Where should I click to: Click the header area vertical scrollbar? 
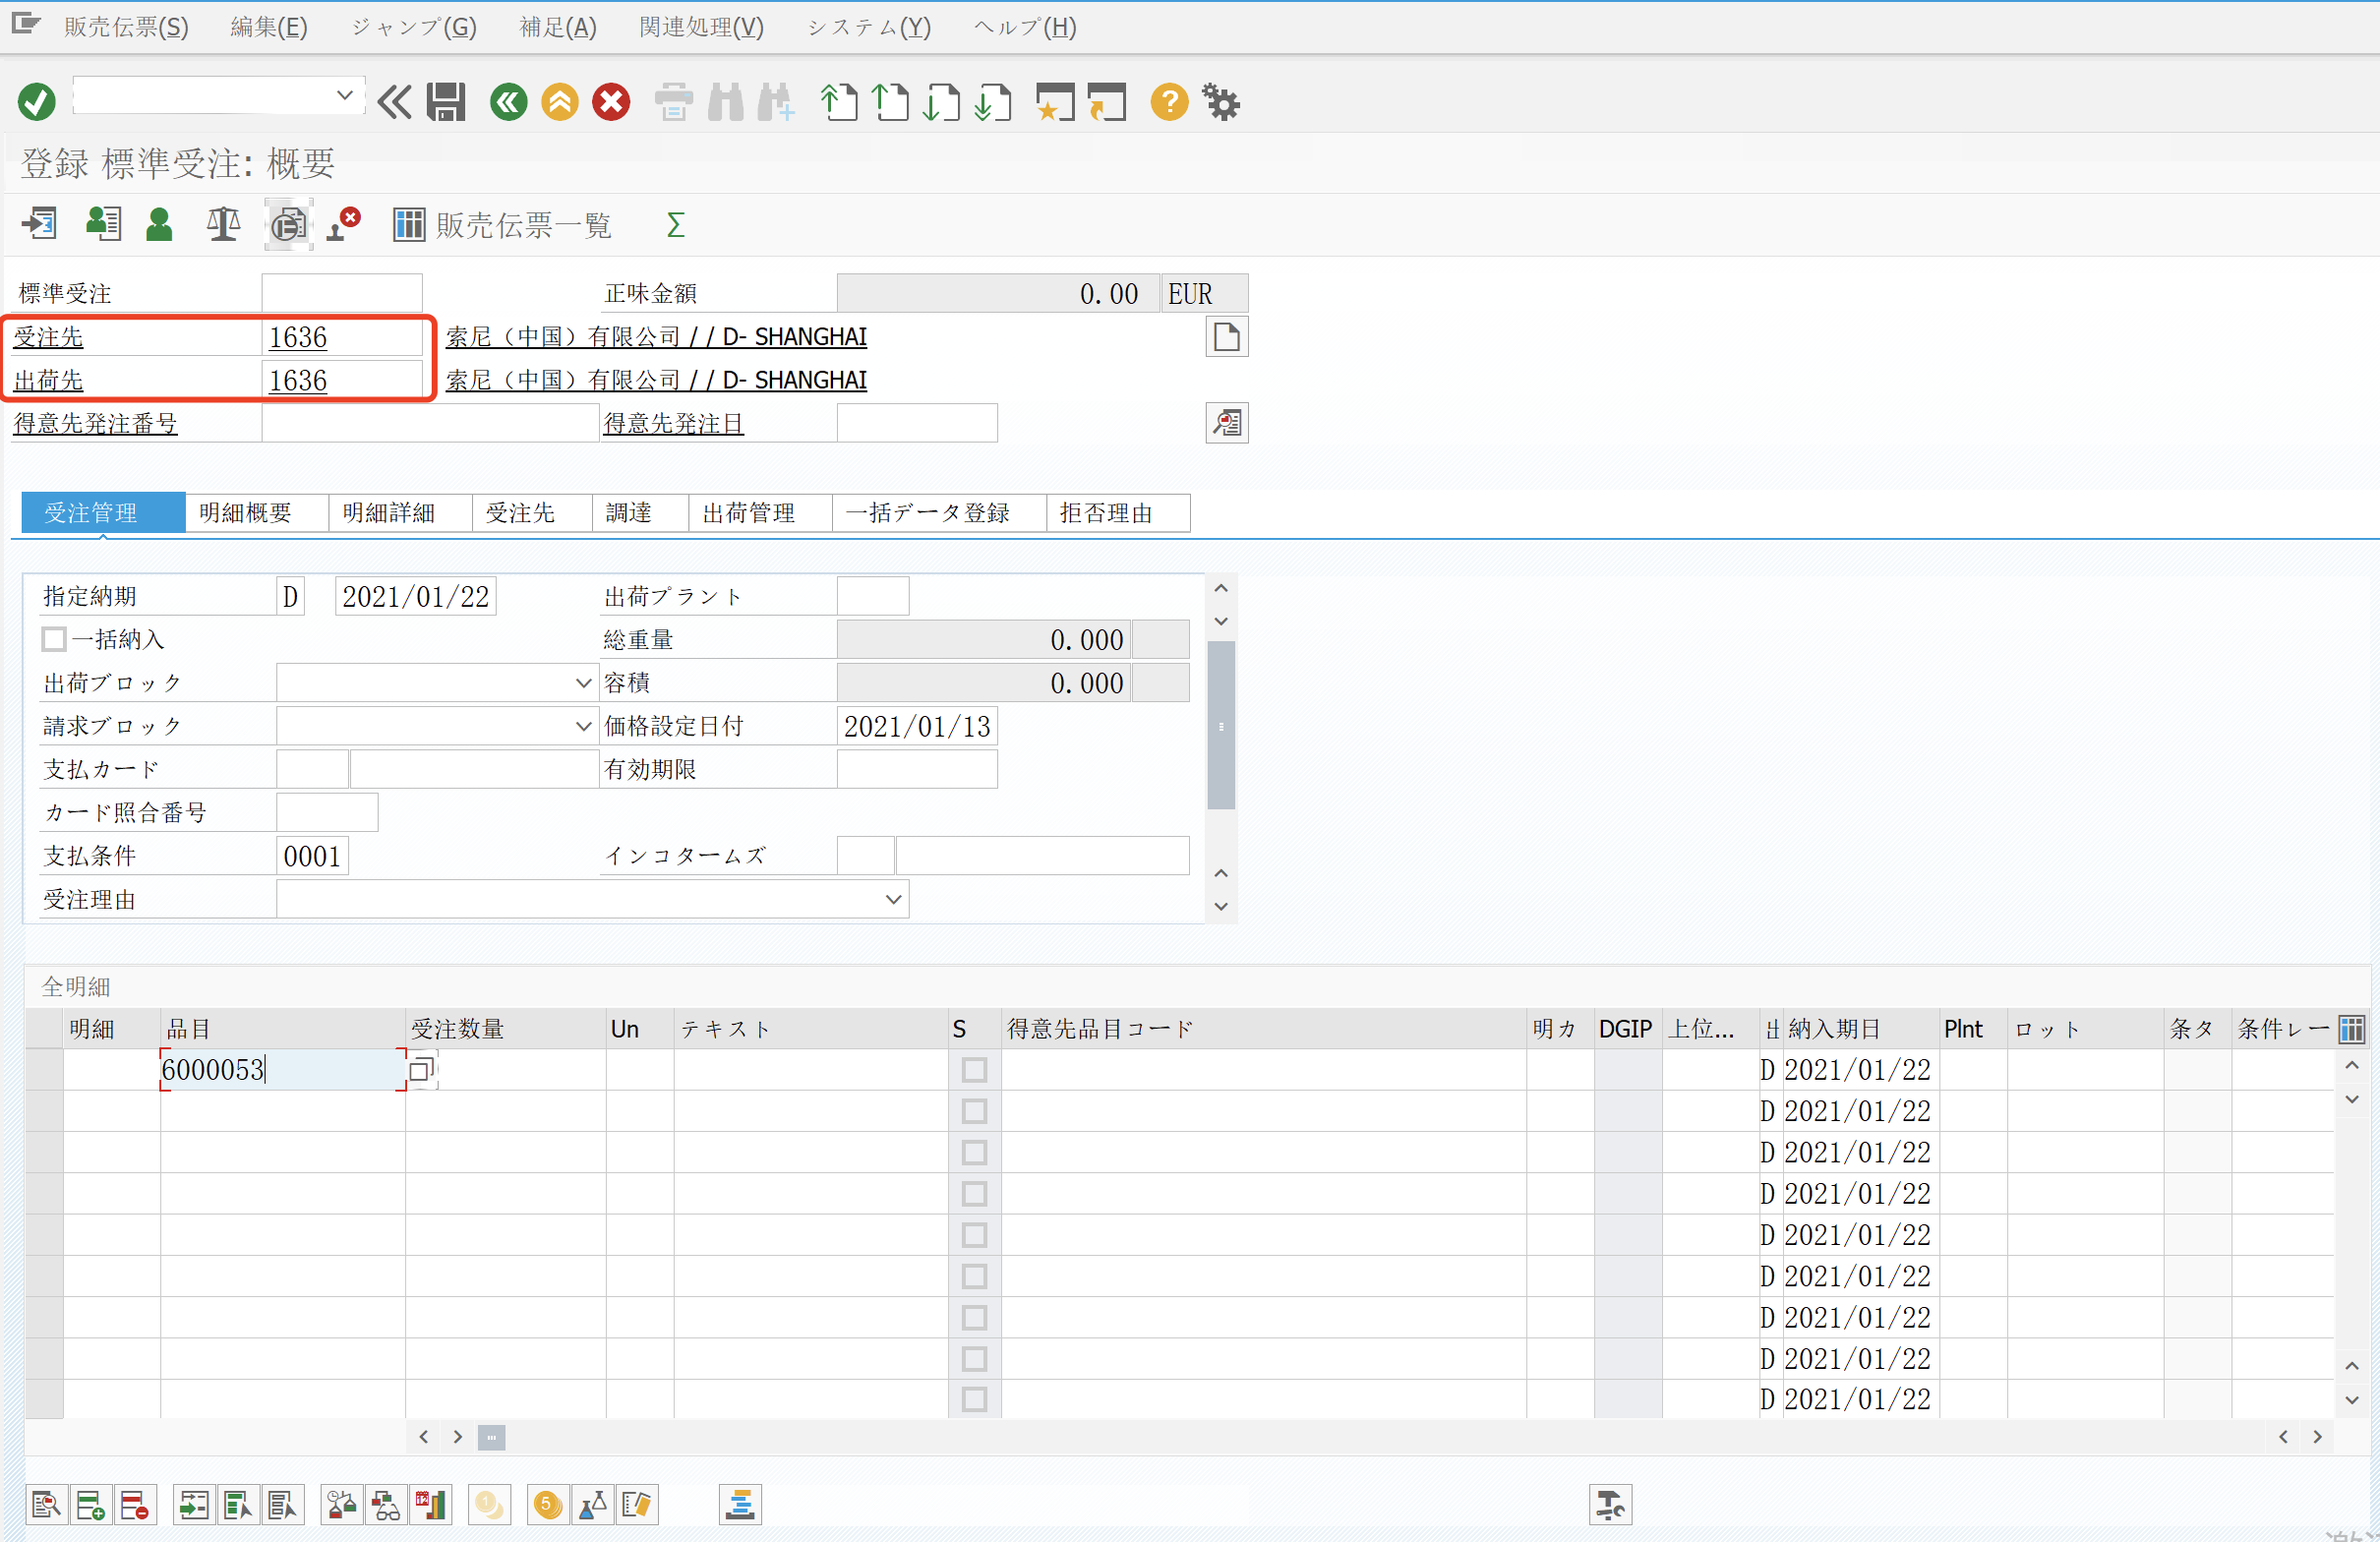click(x=1221, y=725)
